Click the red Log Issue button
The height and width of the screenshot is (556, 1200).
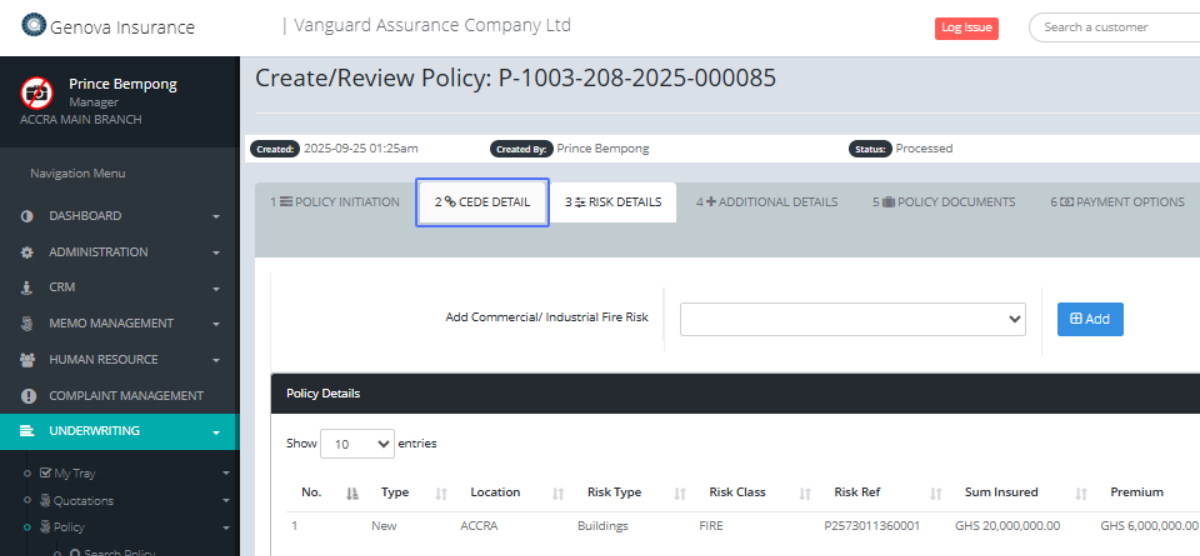966,28
